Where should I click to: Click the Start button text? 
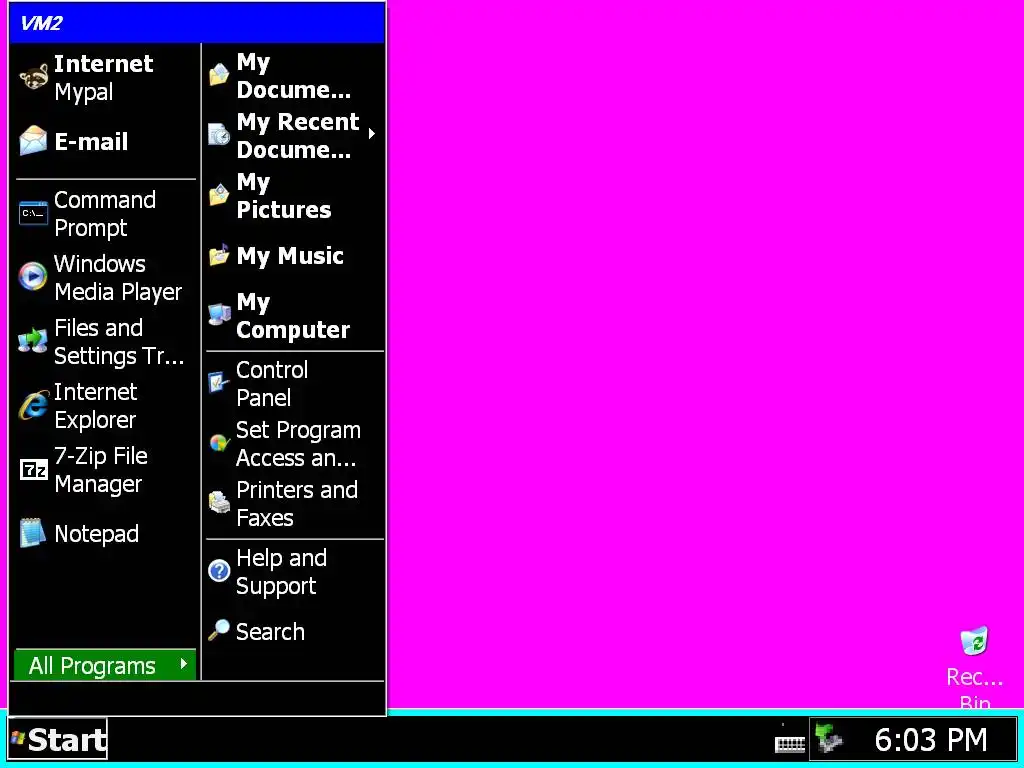click(x=67, y=740)
